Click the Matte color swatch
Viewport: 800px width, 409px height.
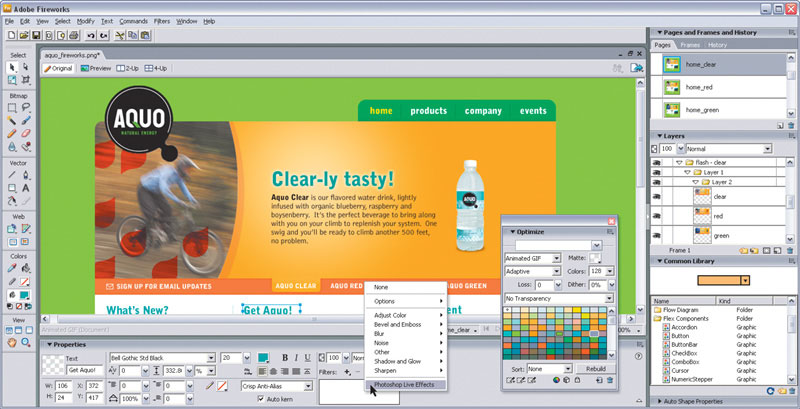595,259
